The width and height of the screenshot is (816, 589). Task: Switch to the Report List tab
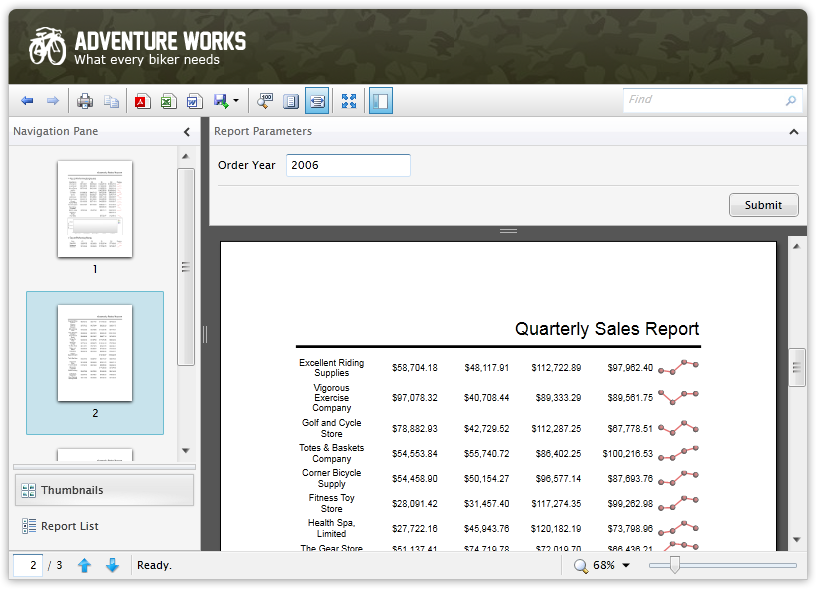coord(69,526)
